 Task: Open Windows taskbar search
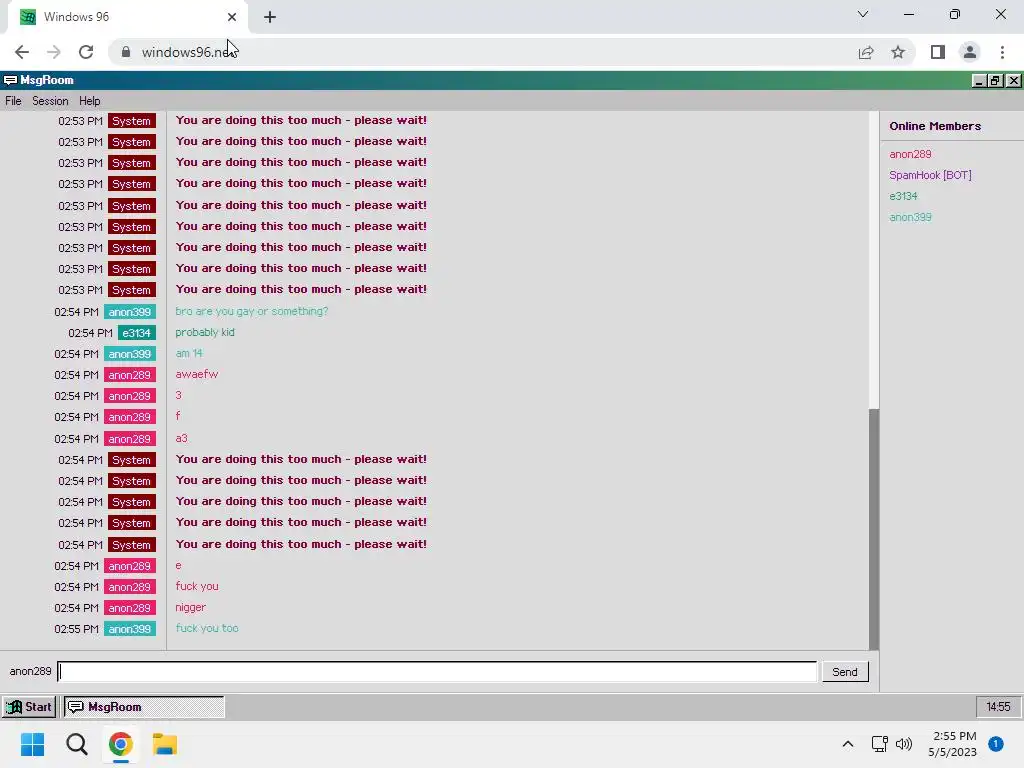click(x=76, y=744)
